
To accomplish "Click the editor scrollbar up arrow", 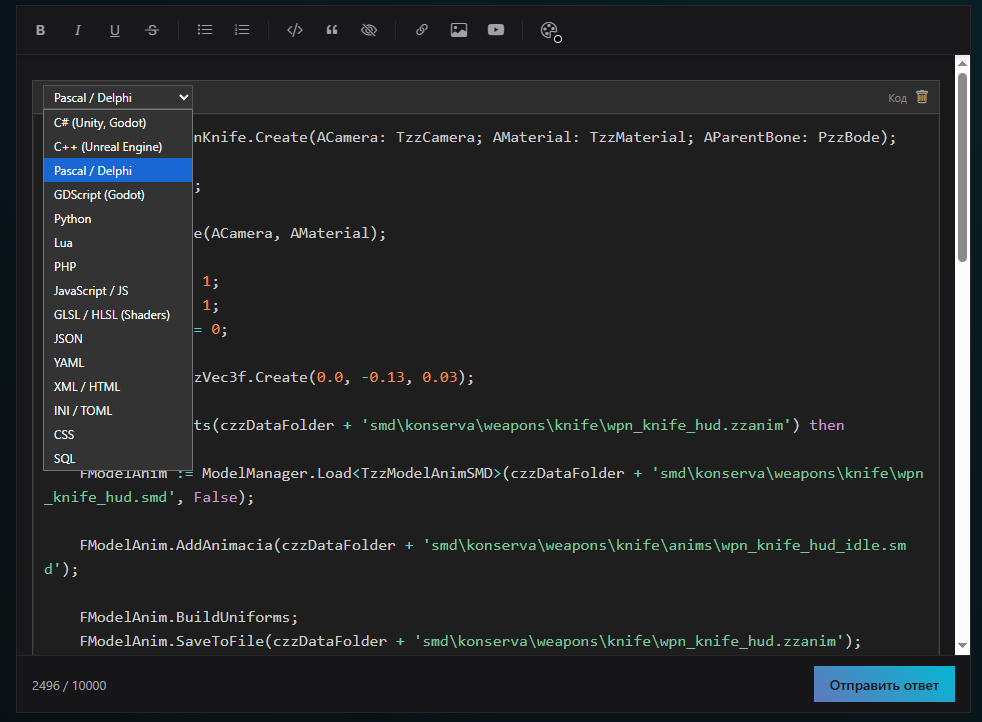I will click(x=963, y=63).
